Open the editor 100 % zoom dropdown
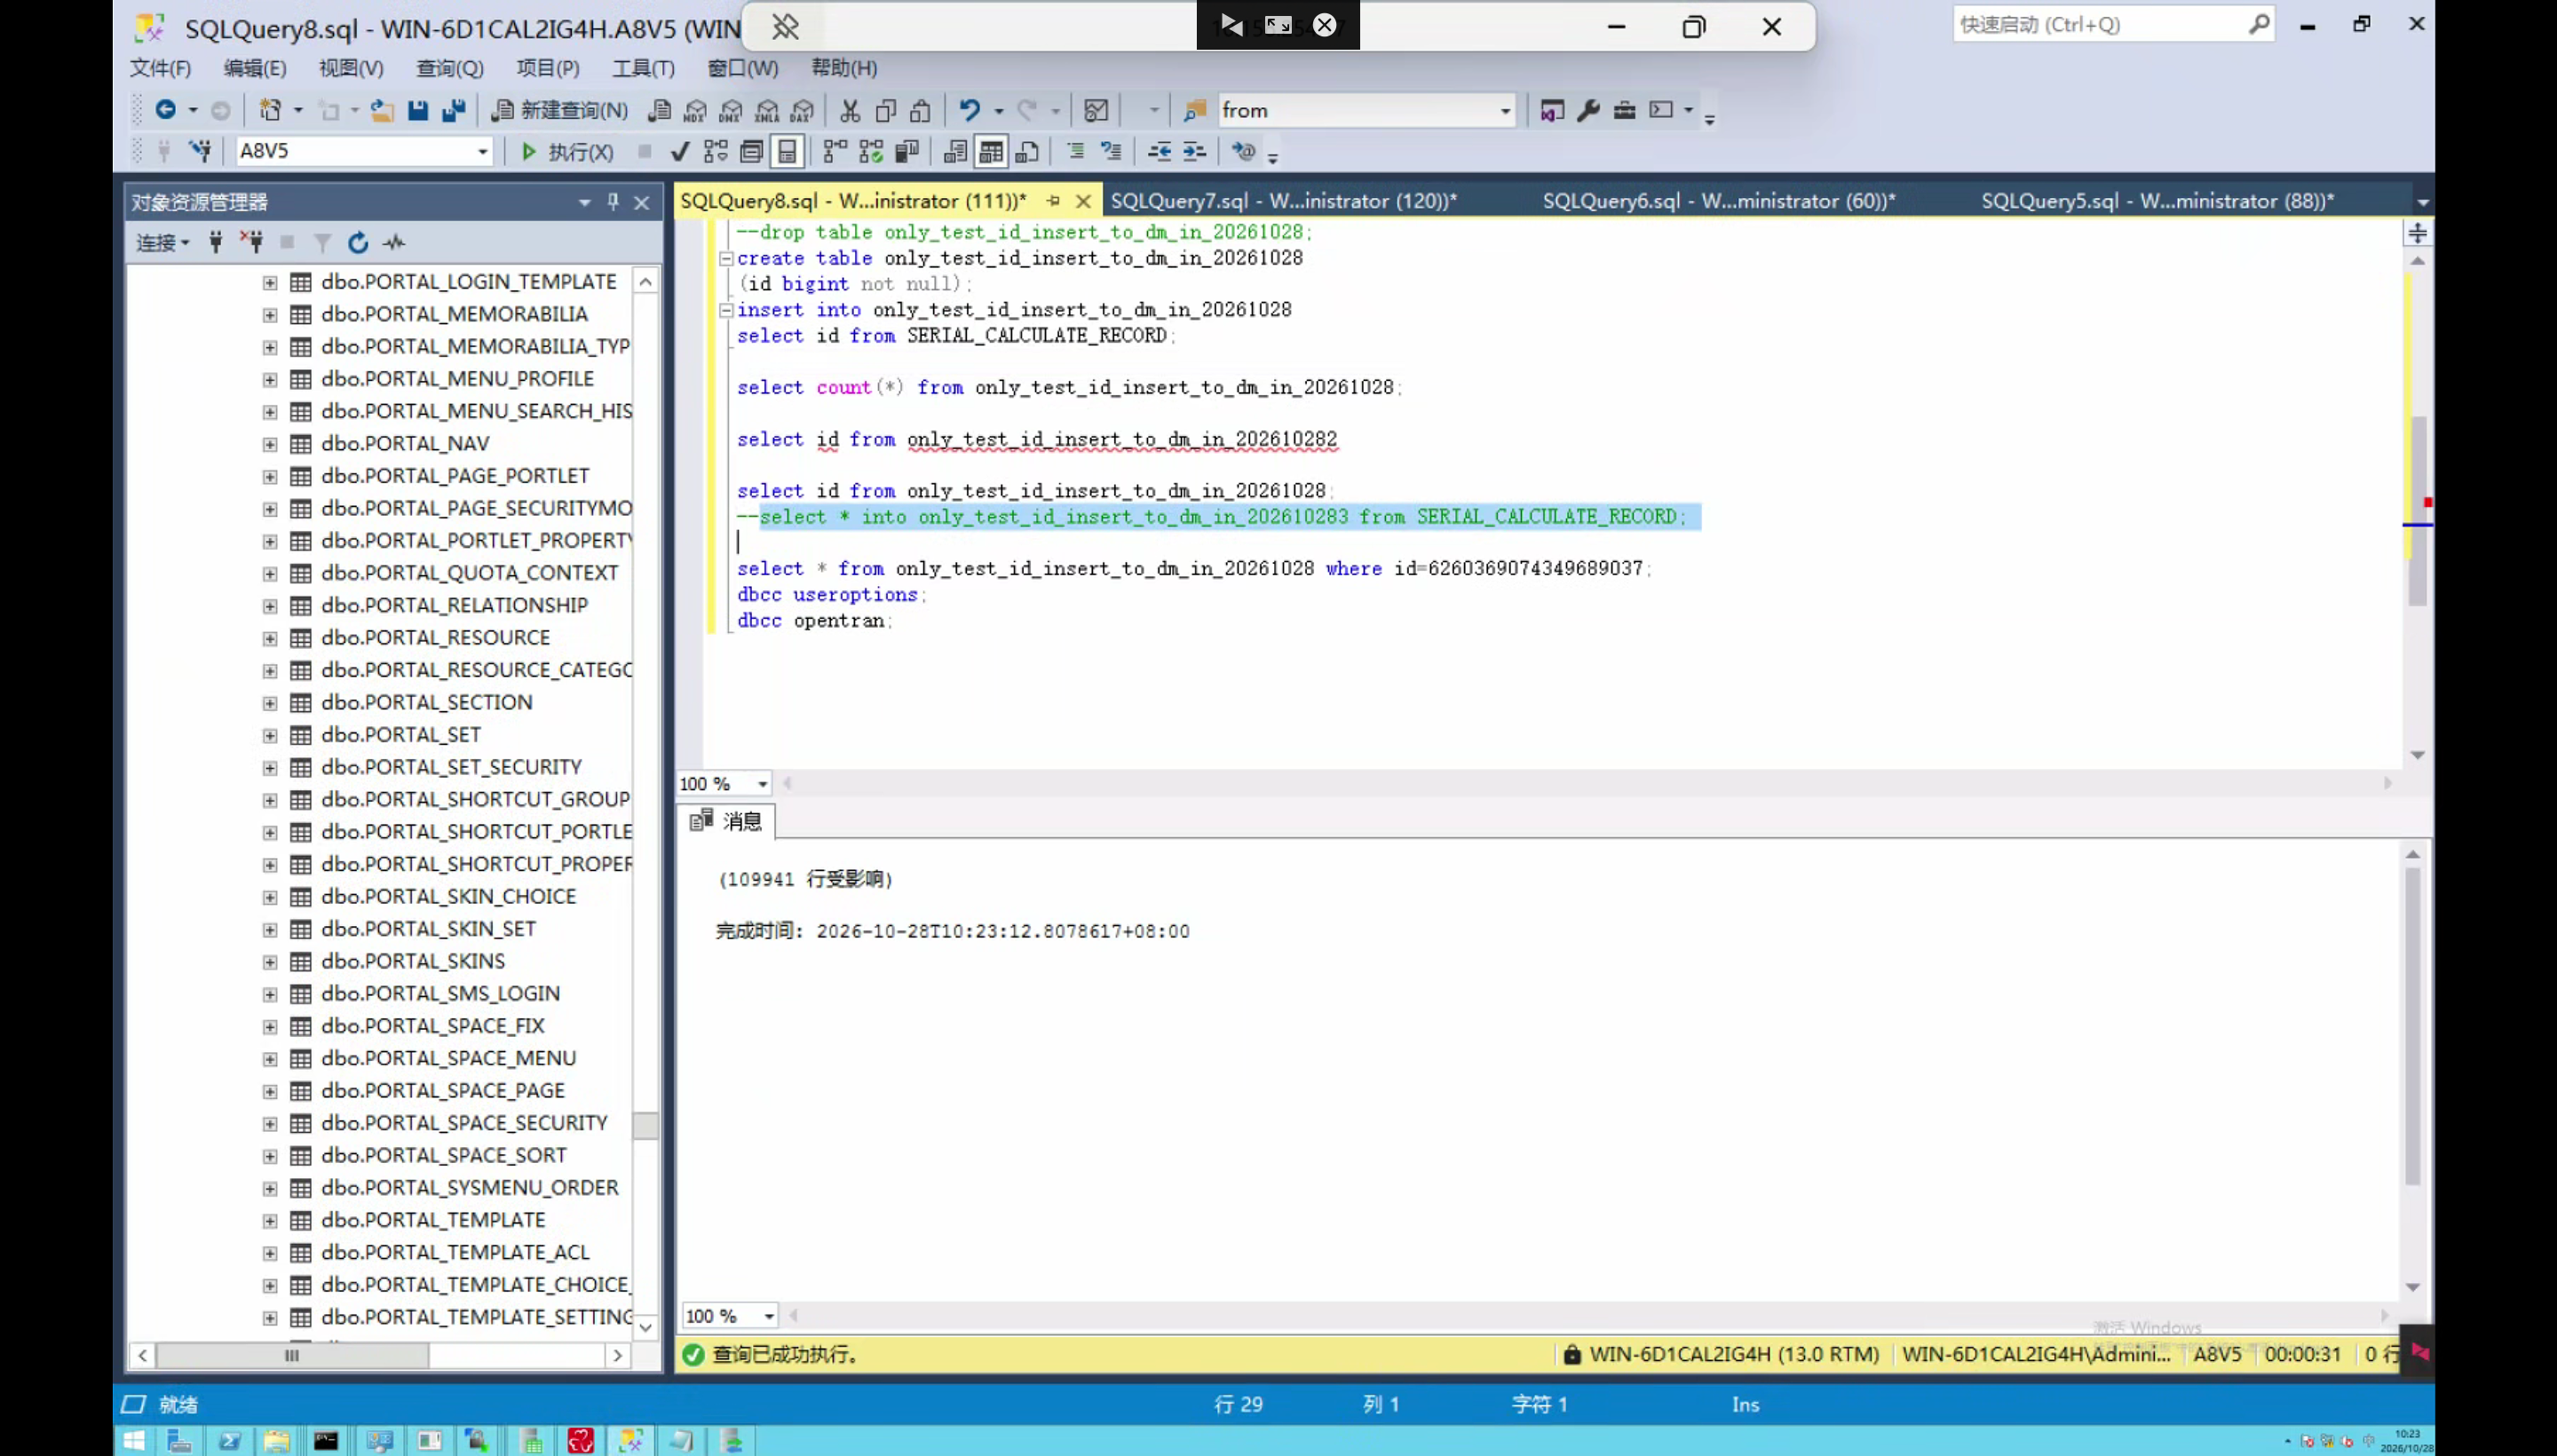The width and height of the screenshot is (2557, 1456). pyautogui.click(x=762, y=784)
